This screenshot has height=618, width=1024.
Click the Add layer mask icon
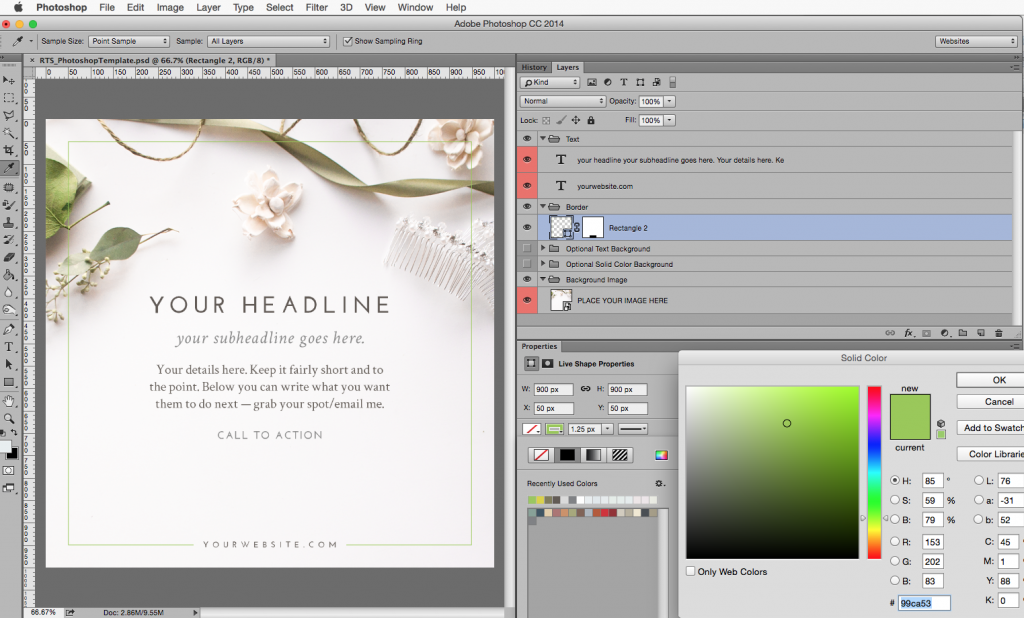pos(925,333)
